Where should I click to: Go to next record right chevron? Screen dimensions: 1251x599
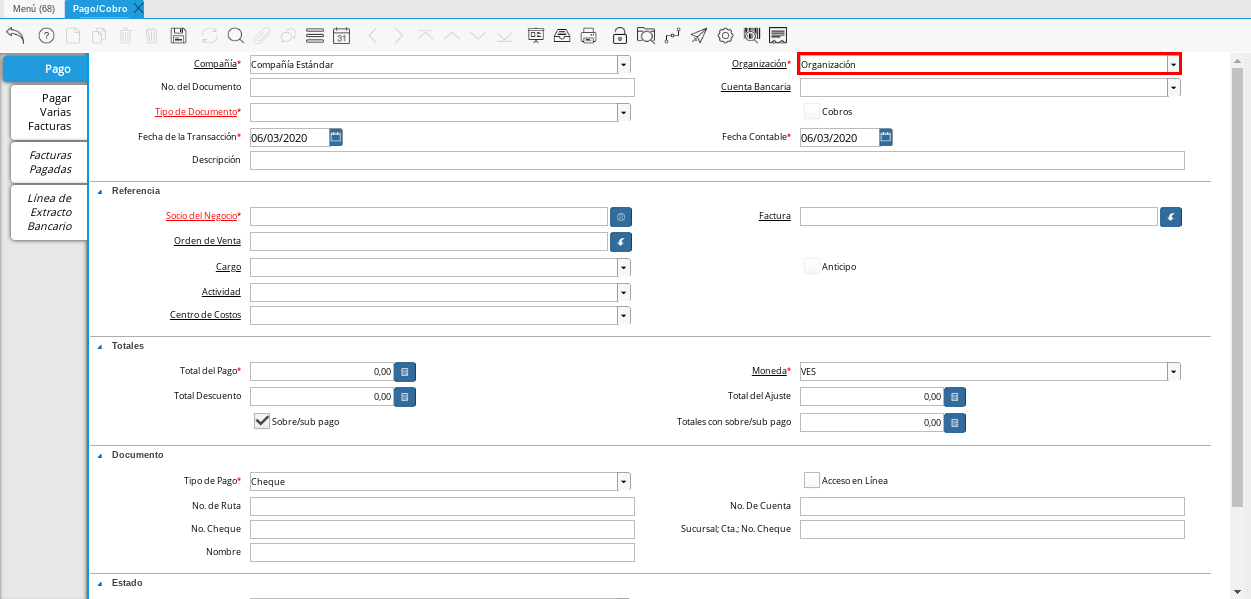(399, 36)
